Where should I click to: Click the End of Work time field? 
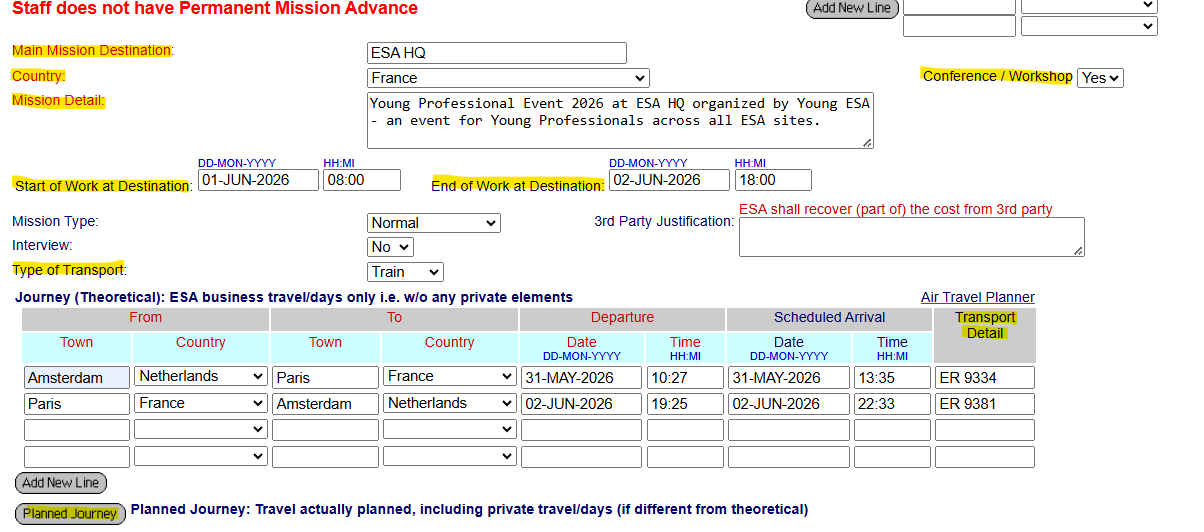773,180
